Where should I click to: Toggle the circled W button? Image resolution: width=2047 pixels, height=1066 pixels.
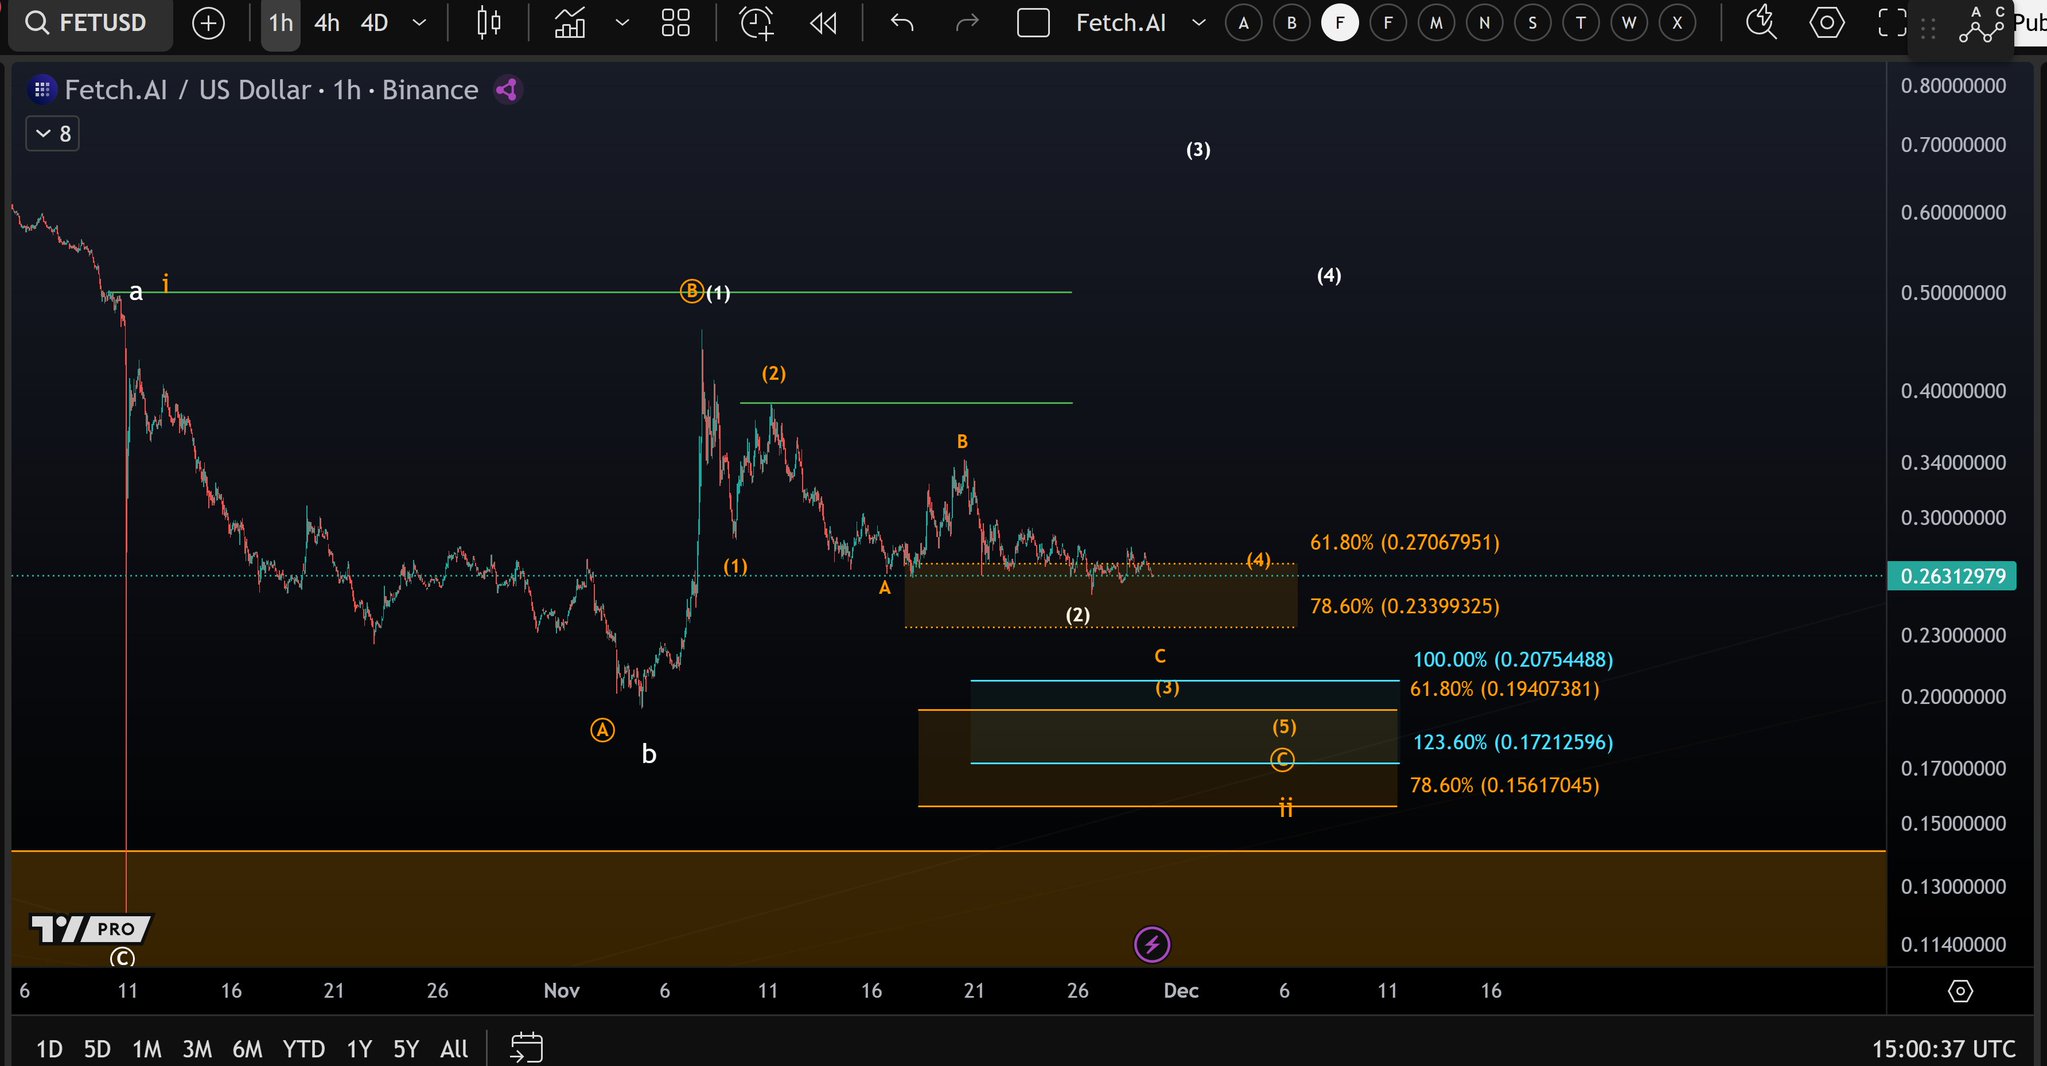[1629, 23]
